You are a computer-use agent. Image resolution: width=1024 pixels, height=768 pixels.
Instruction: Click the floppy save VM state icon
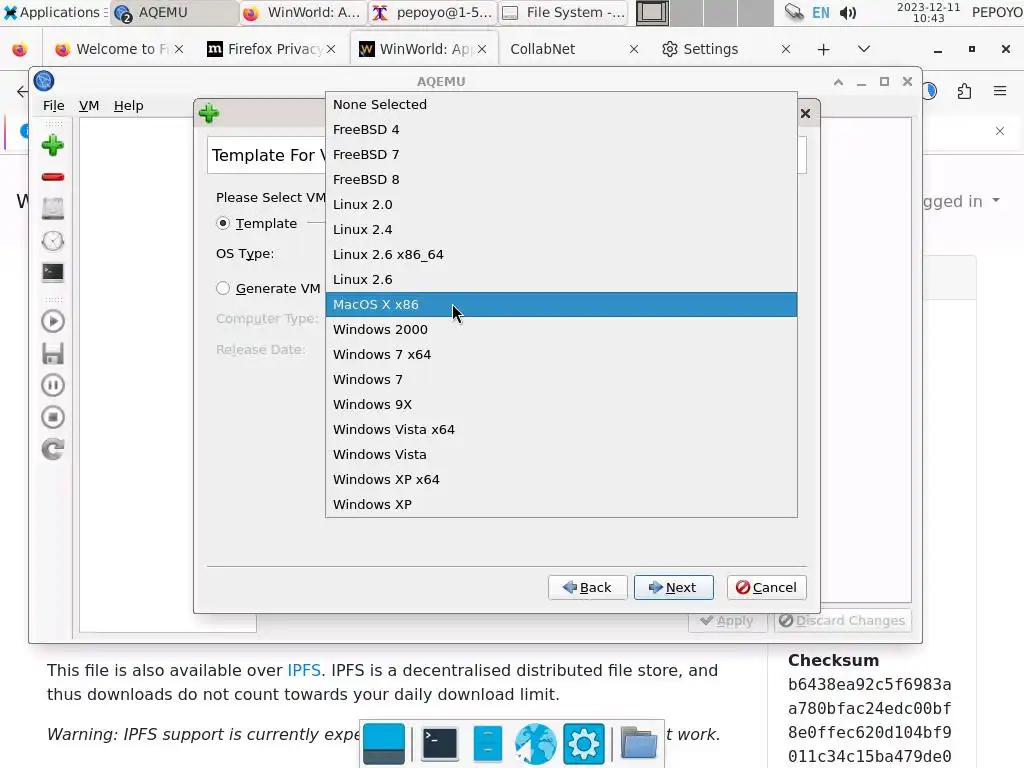[x=53, y=353]
